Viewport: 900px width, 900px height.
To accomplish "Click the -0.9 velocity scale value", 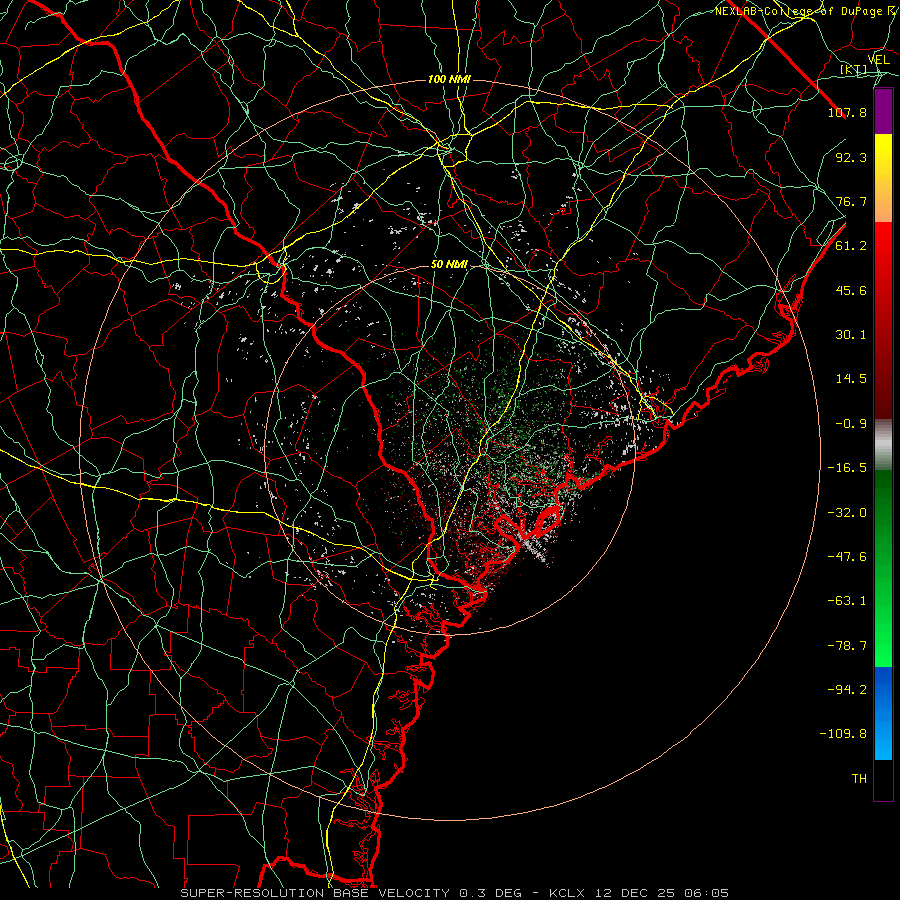I will click(x=851, y=424).
